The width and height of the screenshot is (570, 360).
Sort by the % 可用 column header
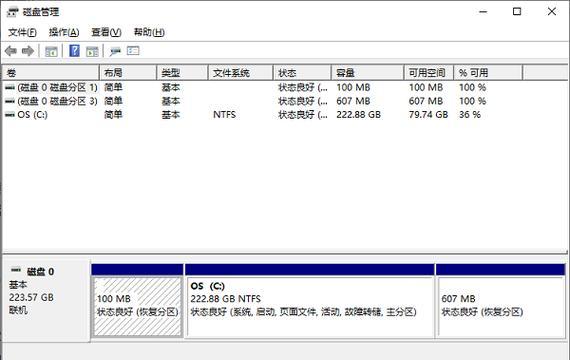[x=488, y=73]
